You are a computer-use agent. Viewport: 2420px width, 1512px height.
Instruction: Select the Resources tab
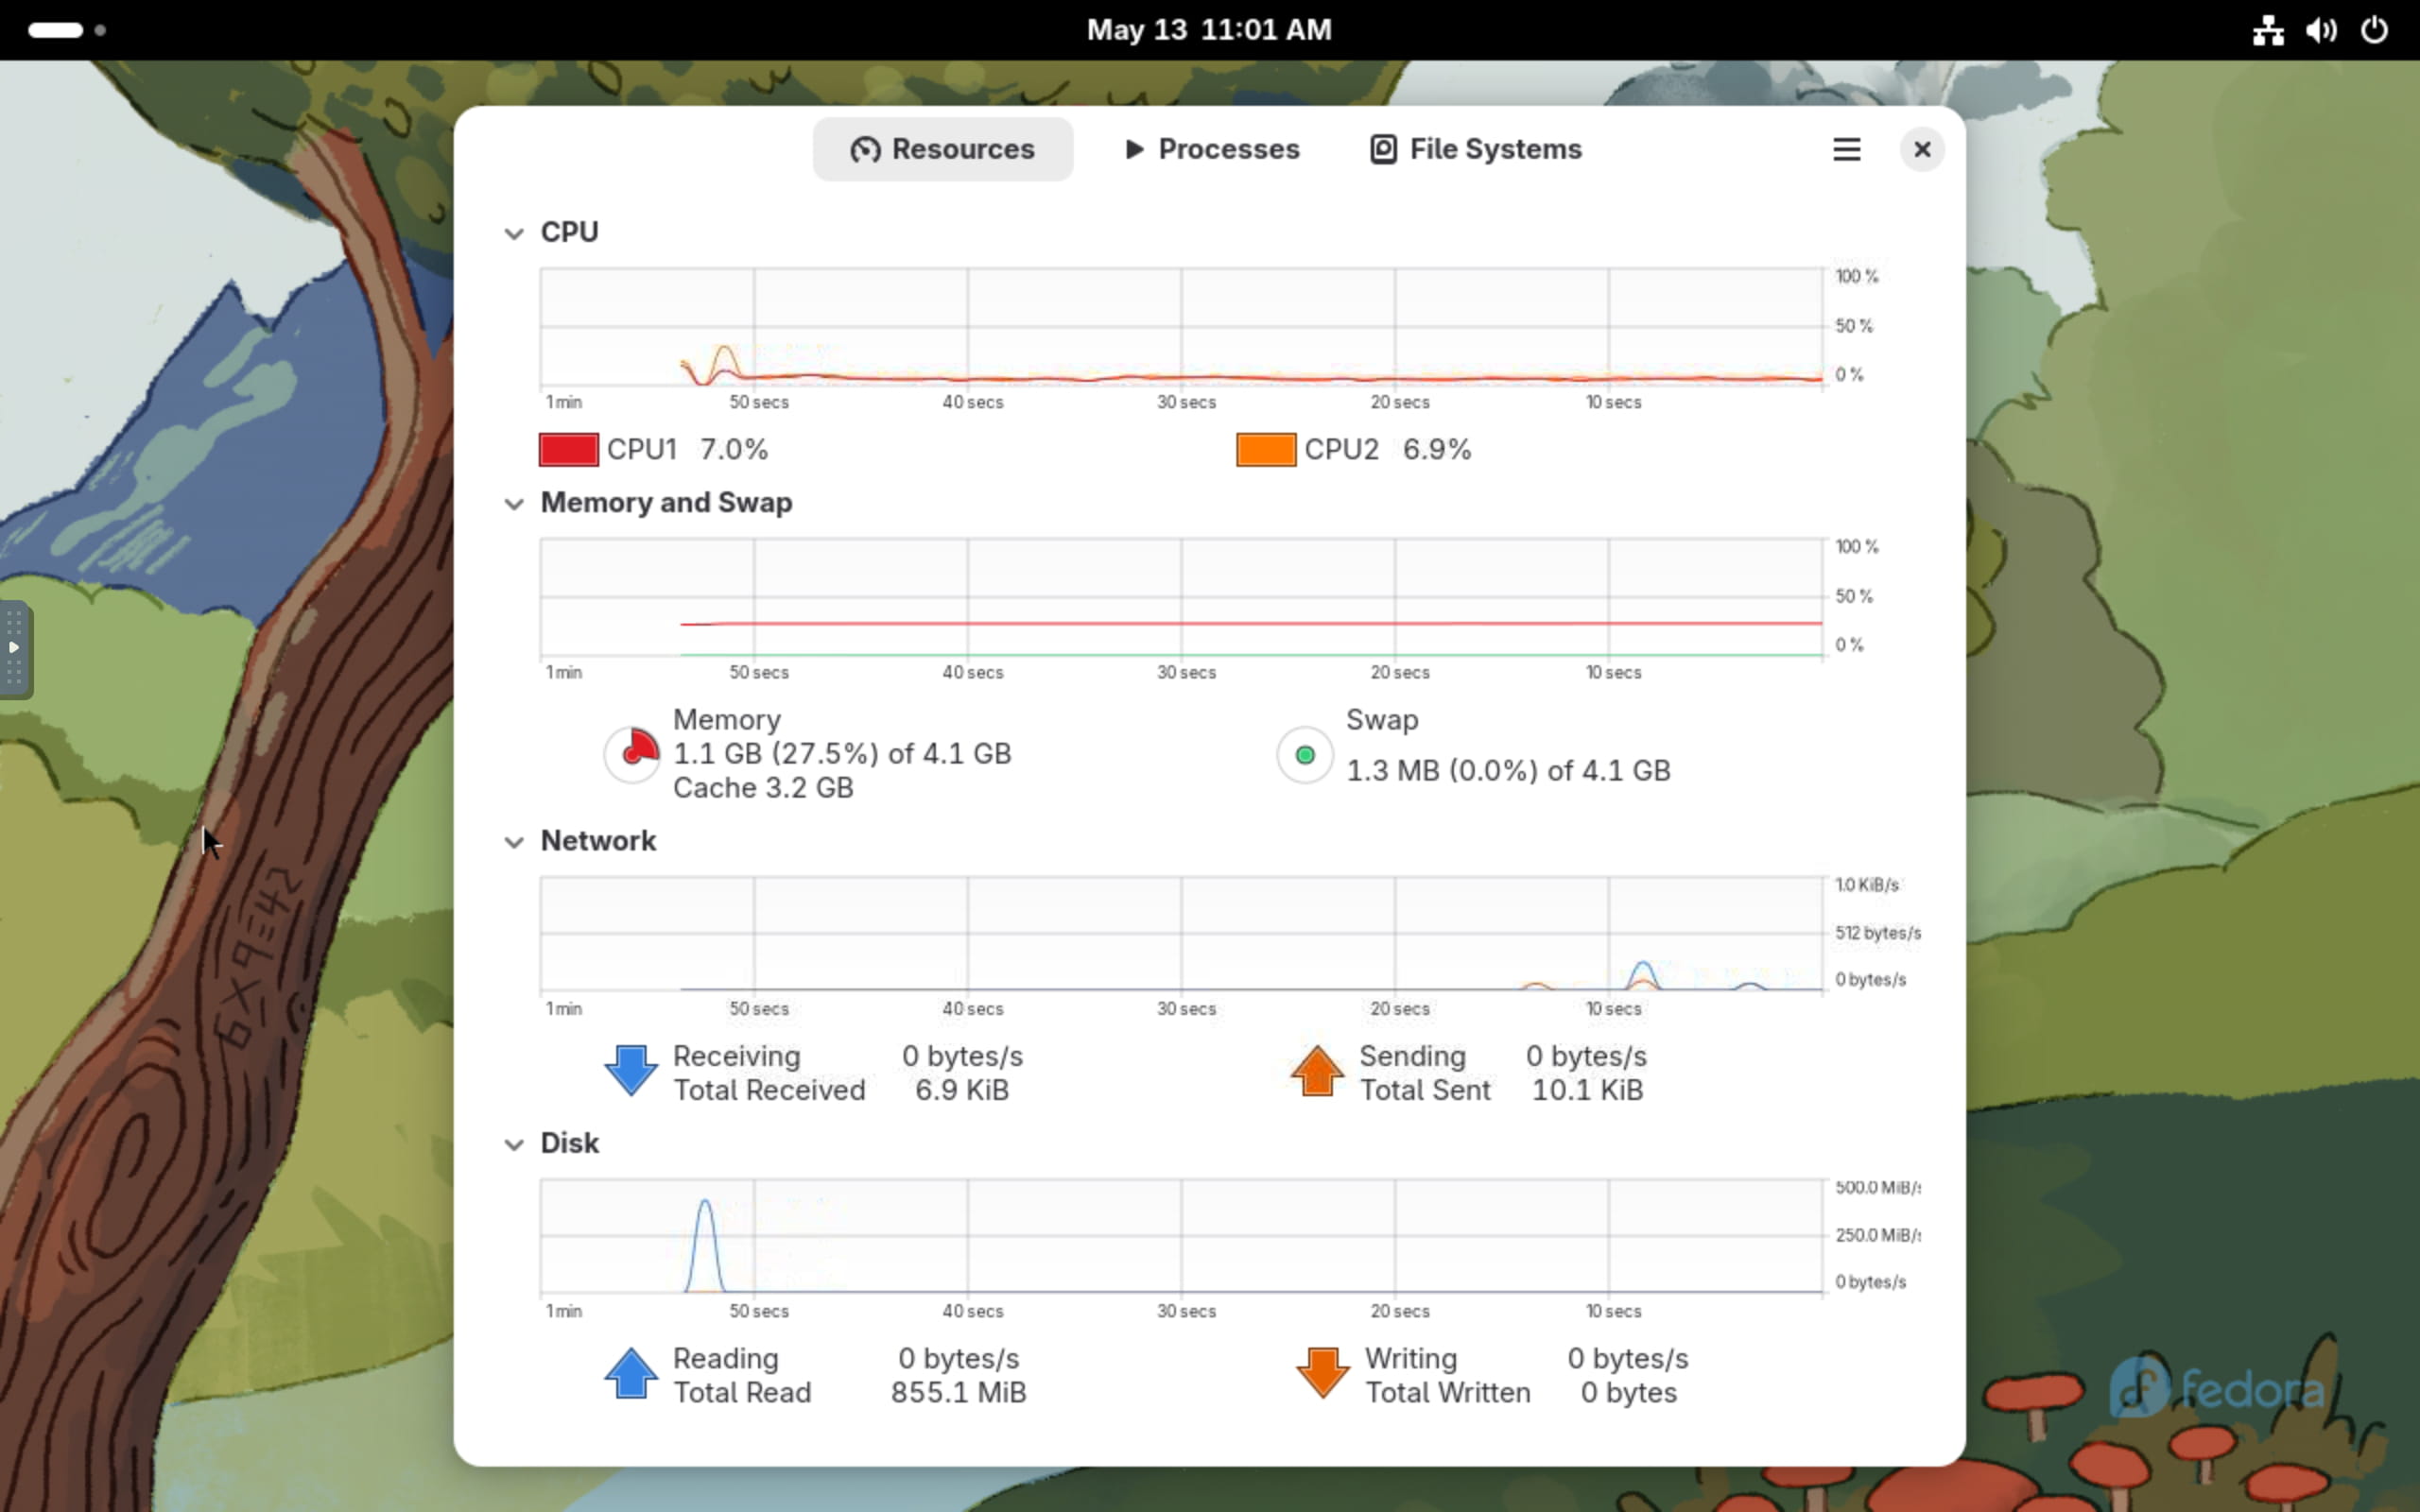click(x=942, y=149)
